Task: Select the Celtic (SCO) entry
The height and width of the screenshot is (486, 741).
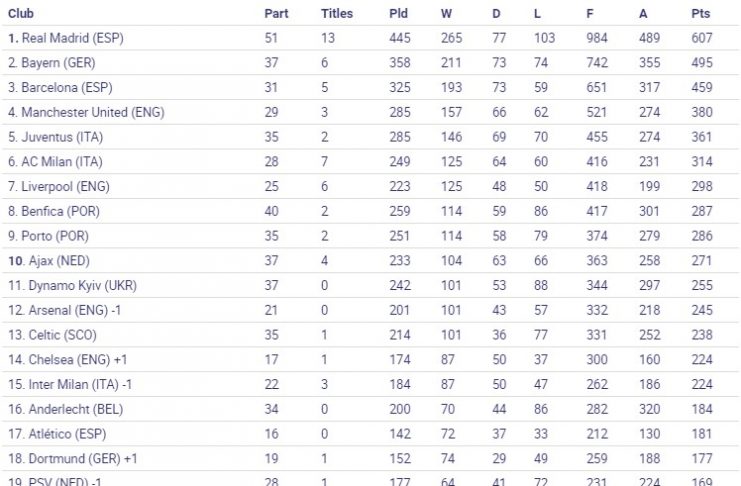Action: [52, 335]
